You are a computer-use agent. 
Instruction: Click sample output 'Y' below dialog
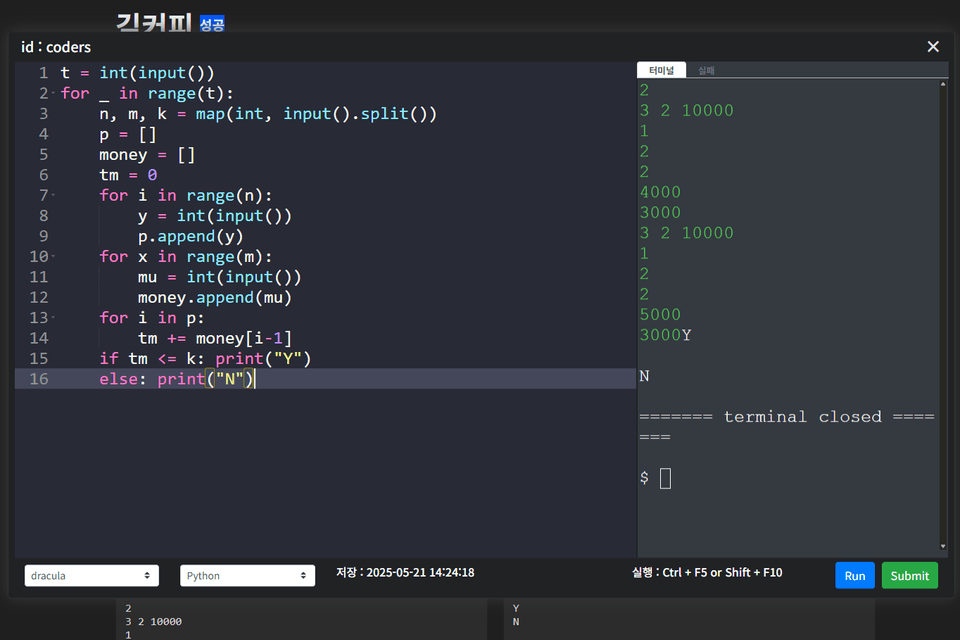pyautogui.click(x=516, y=608)
